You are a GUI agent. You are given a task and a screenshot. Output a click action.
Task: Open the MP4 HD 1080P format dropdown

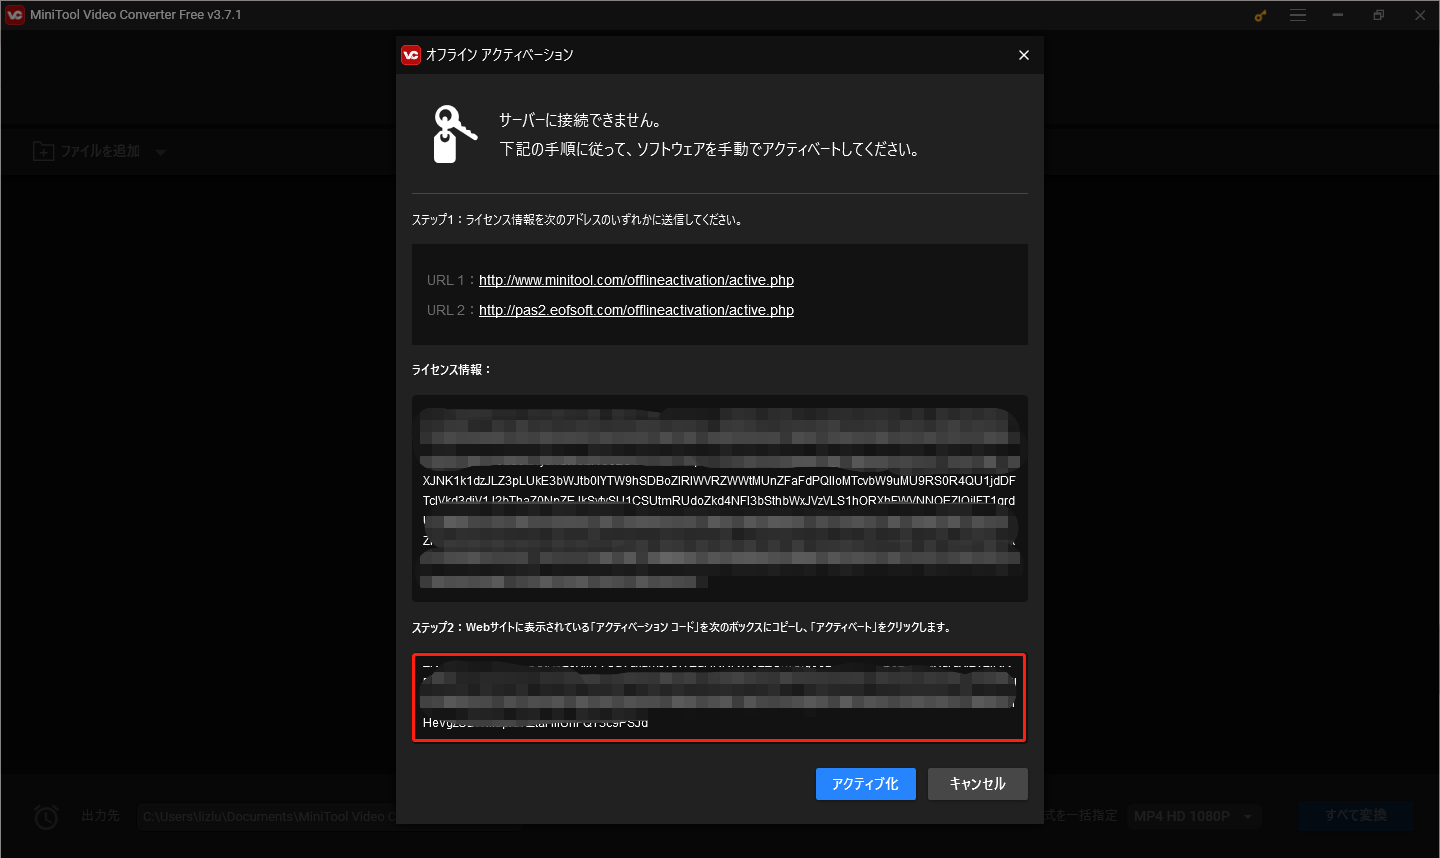[x=1193, y=817]
